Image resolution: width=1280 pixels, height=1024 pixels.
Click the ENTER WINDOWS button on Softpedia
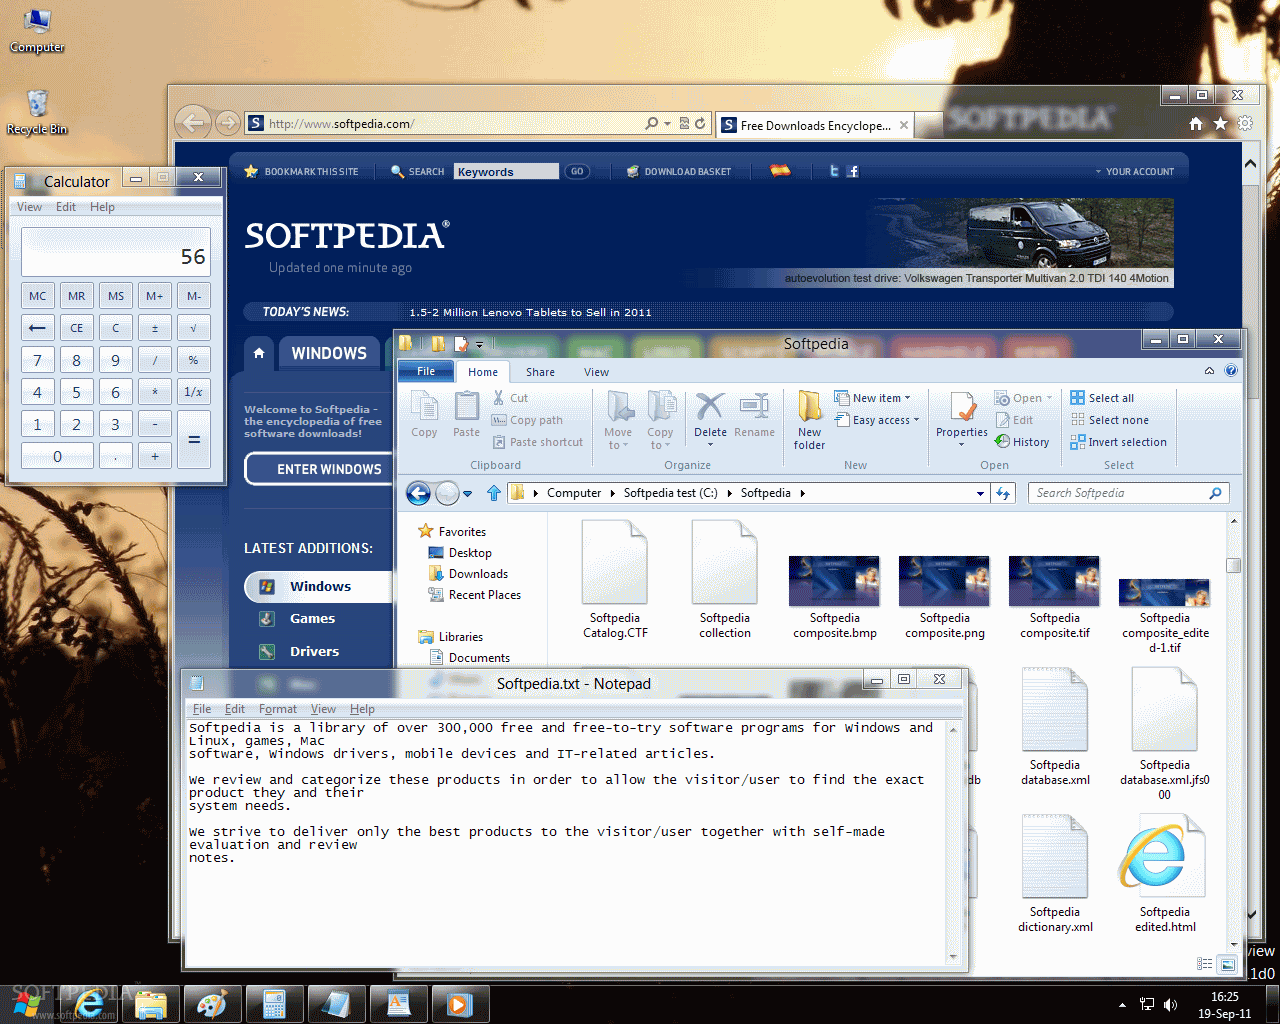pos(320,469)
